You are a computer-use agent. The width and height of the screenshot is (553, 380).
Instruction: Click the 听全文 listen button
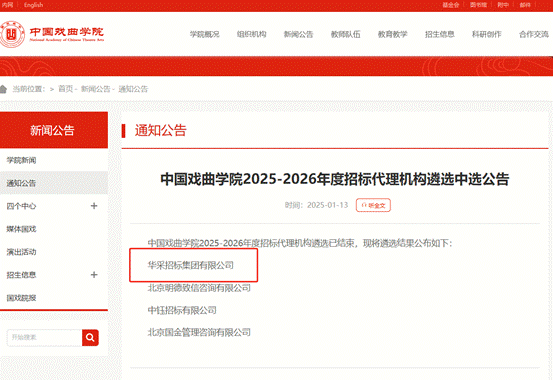(x=373, y=205)
